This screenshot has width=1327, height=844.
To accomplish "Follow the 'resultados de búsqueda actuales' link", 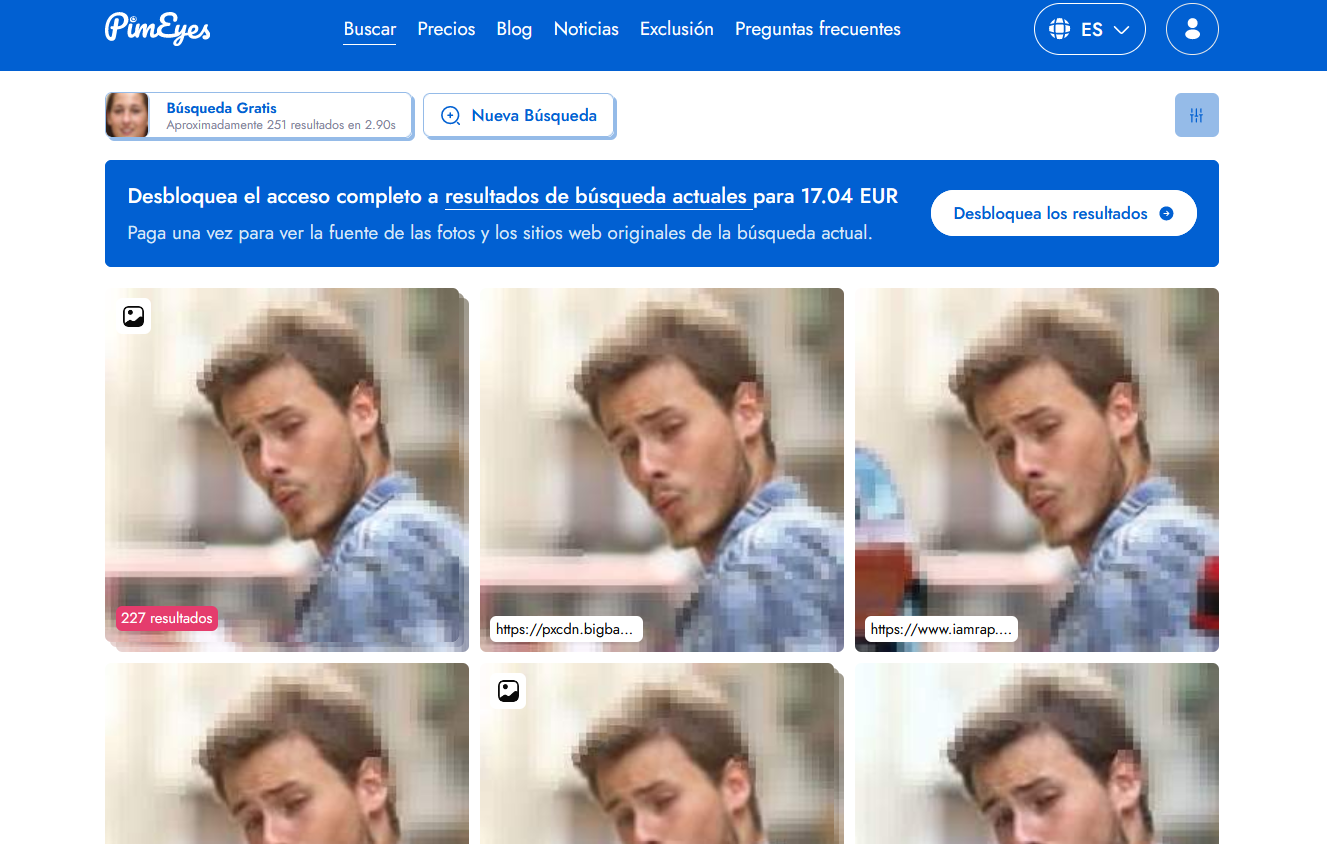I will point(598,196).
